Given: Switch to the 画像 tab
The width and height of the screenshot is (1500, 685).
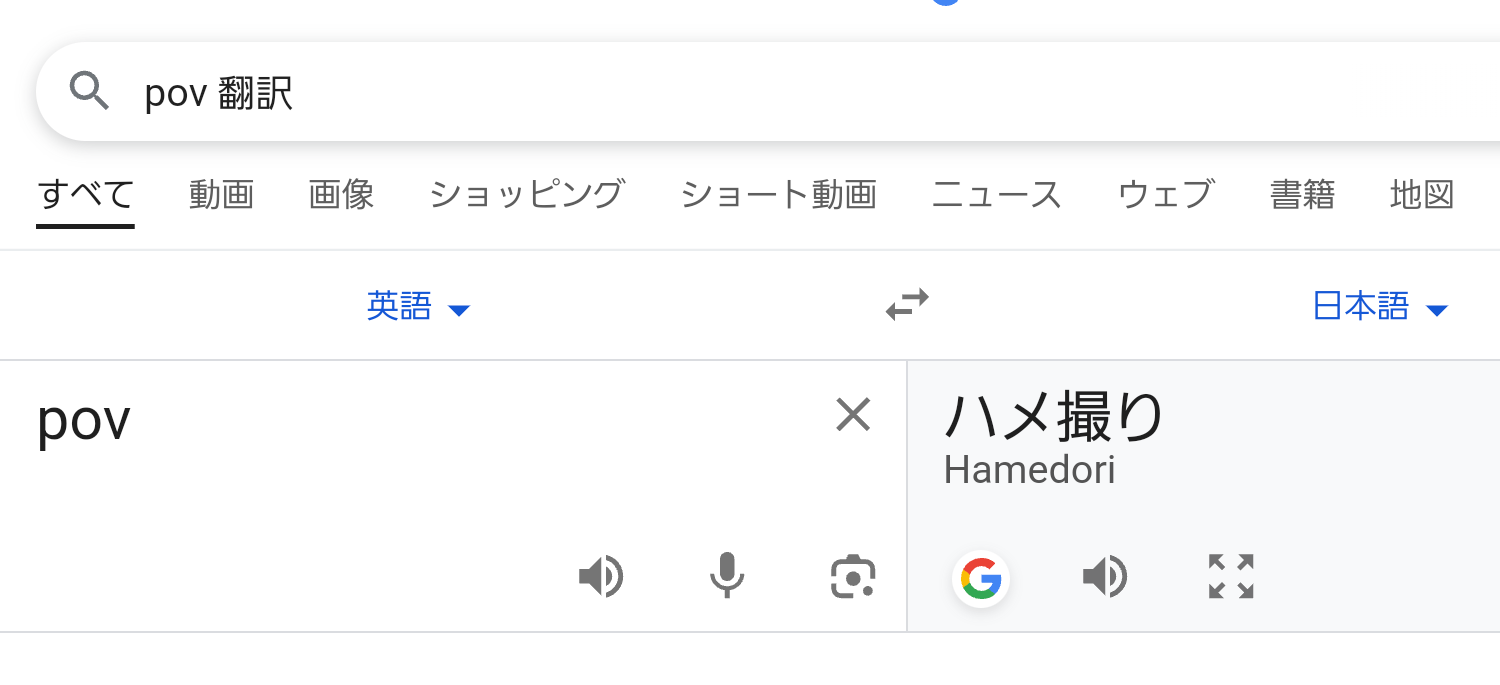Looking at the screenshot, I should [x=341, y=194].
